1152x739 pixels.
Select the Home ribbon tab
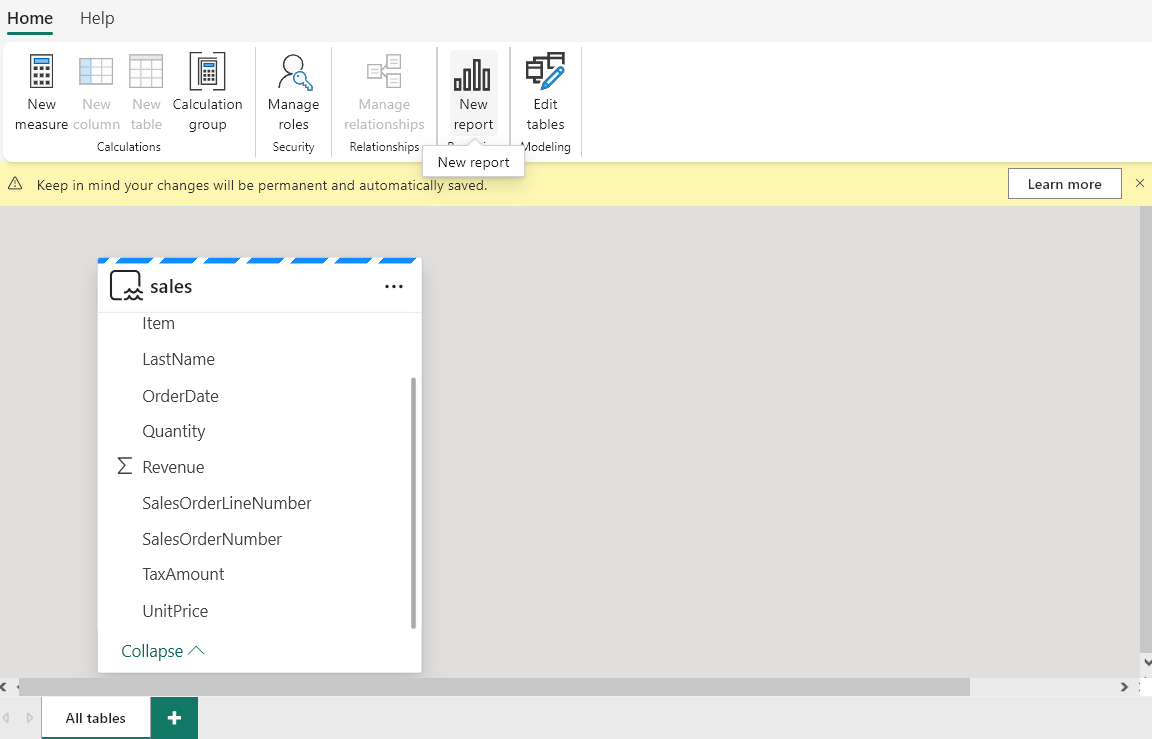(x=29, y=18)
